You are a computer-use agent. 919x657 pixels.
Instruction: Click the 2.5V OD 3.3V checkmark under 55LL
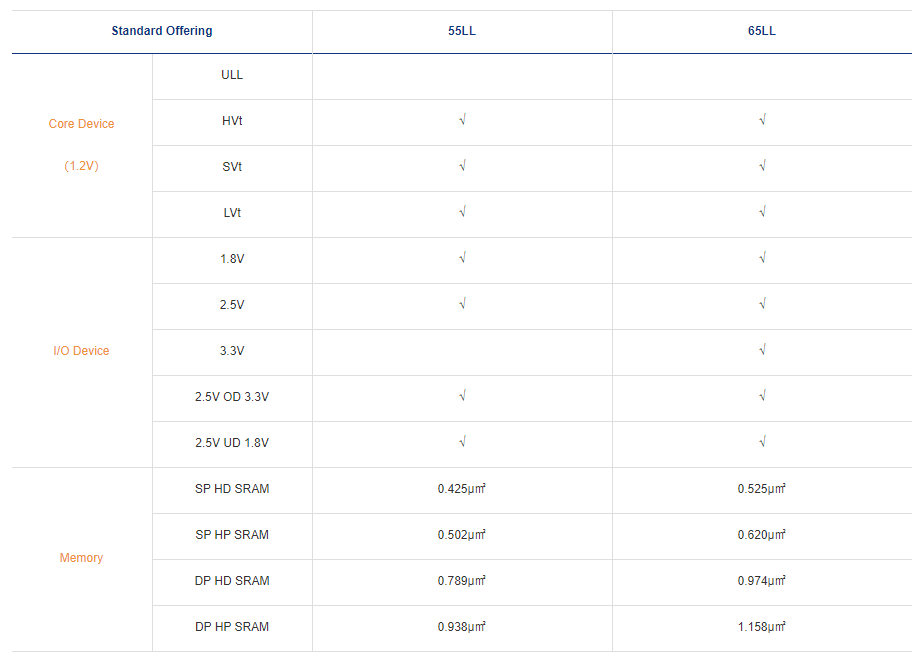[x=462, y=396]
